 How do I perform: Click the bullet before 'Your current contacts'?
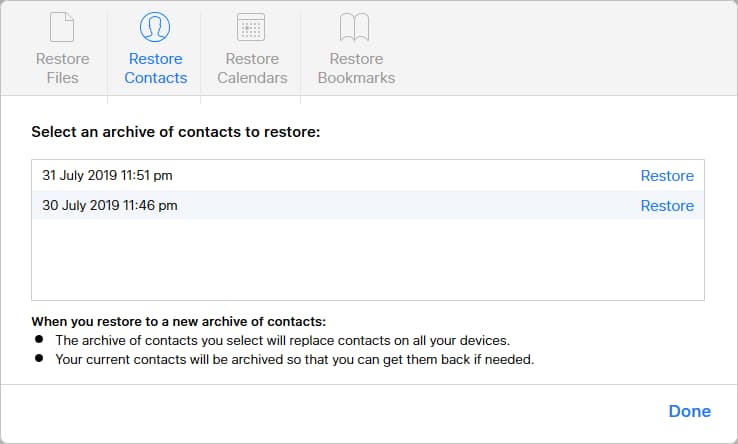pyautogui.click(x=39, y=358)
